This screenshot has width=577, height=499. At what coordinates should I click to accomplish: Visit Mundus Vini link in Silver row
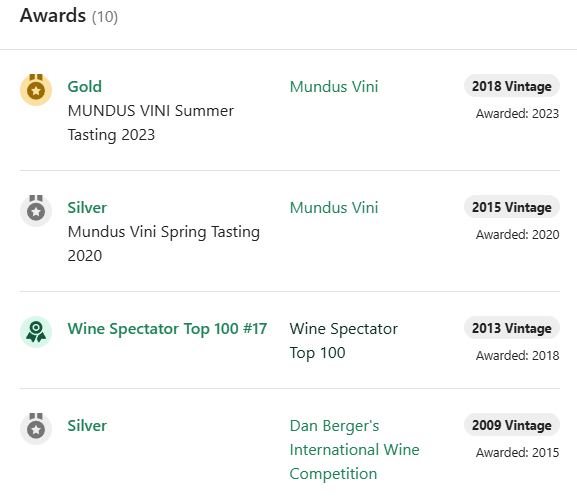334,208
